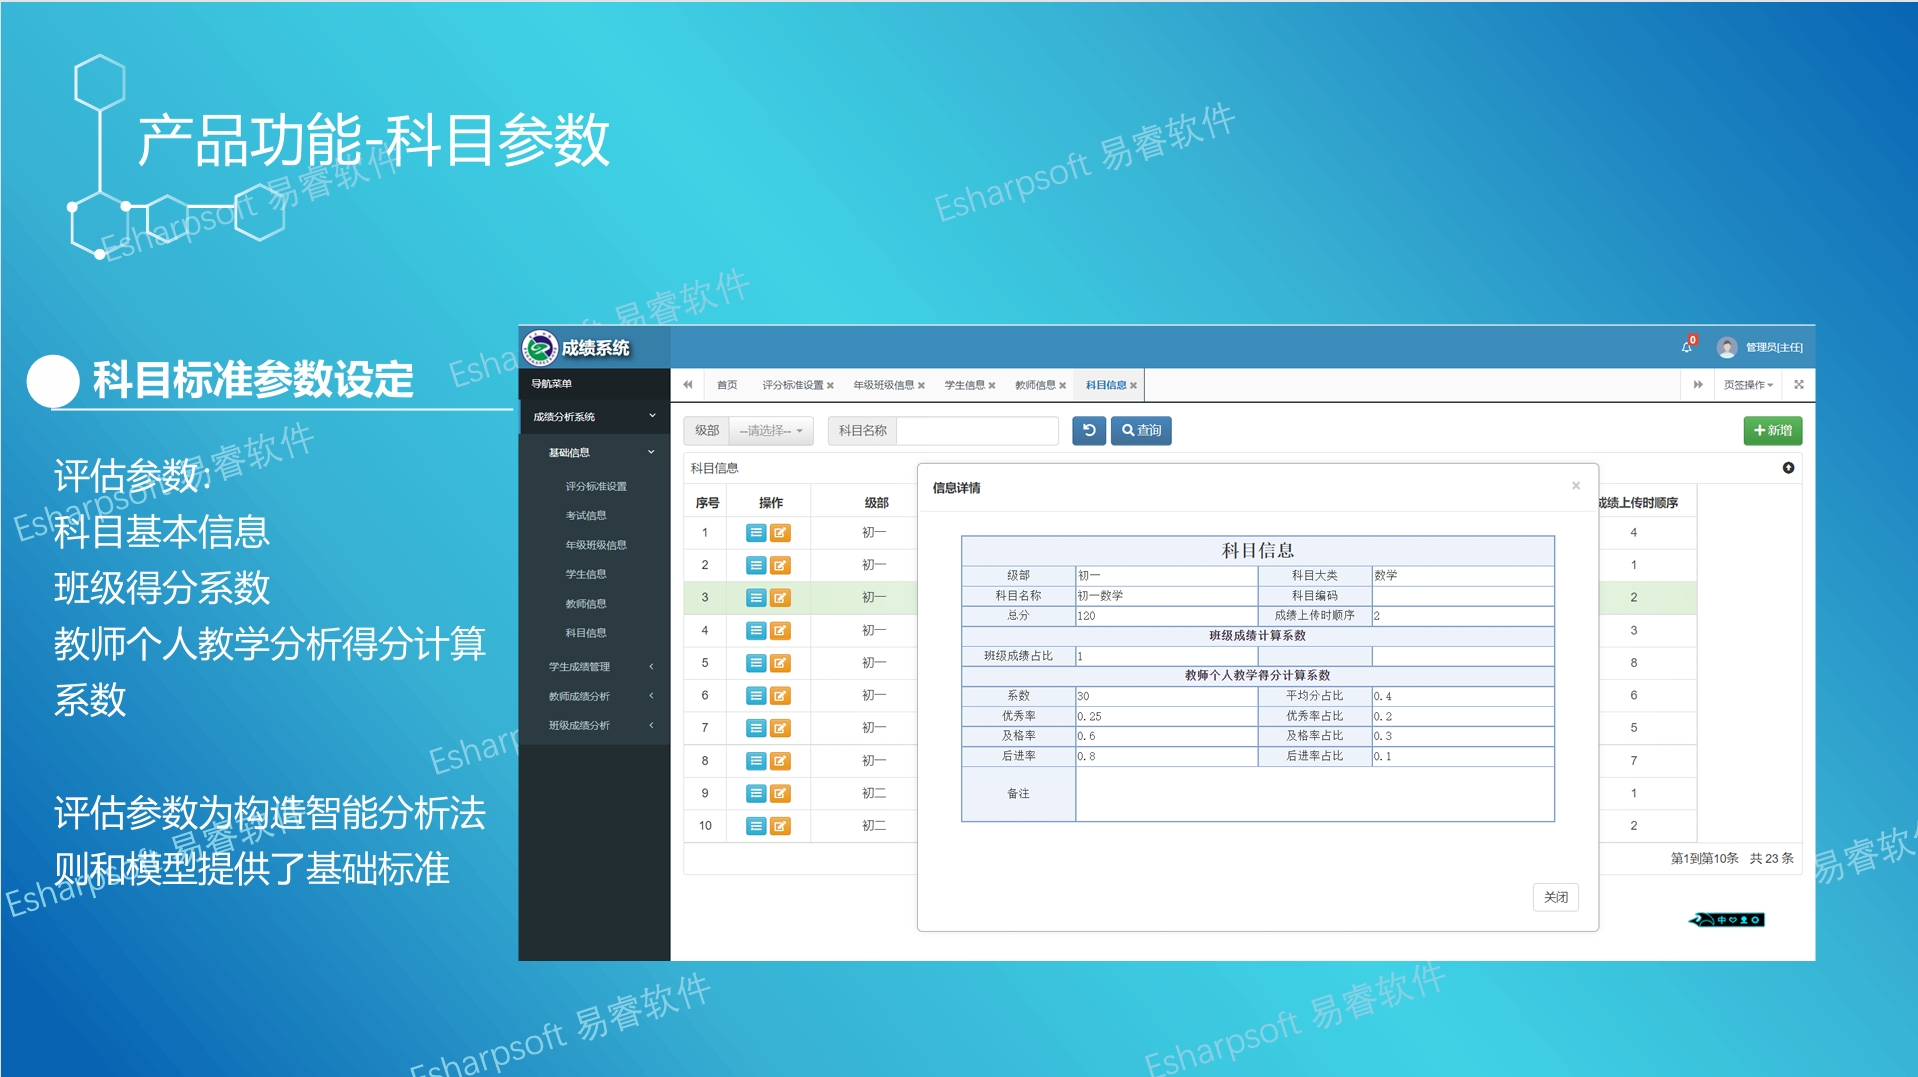Screen dimensions: 1918x1077
Task: Switch to the 首页 tab
Action: (x=726, y=384)
